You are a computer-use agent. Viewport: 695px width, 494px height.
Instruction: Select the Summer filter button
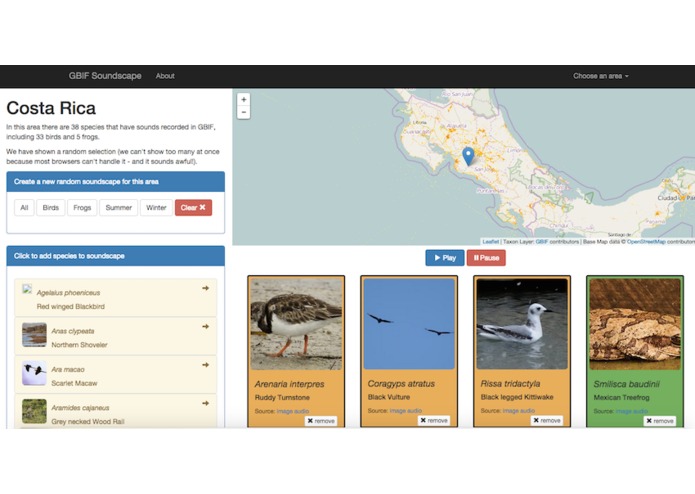118,208
